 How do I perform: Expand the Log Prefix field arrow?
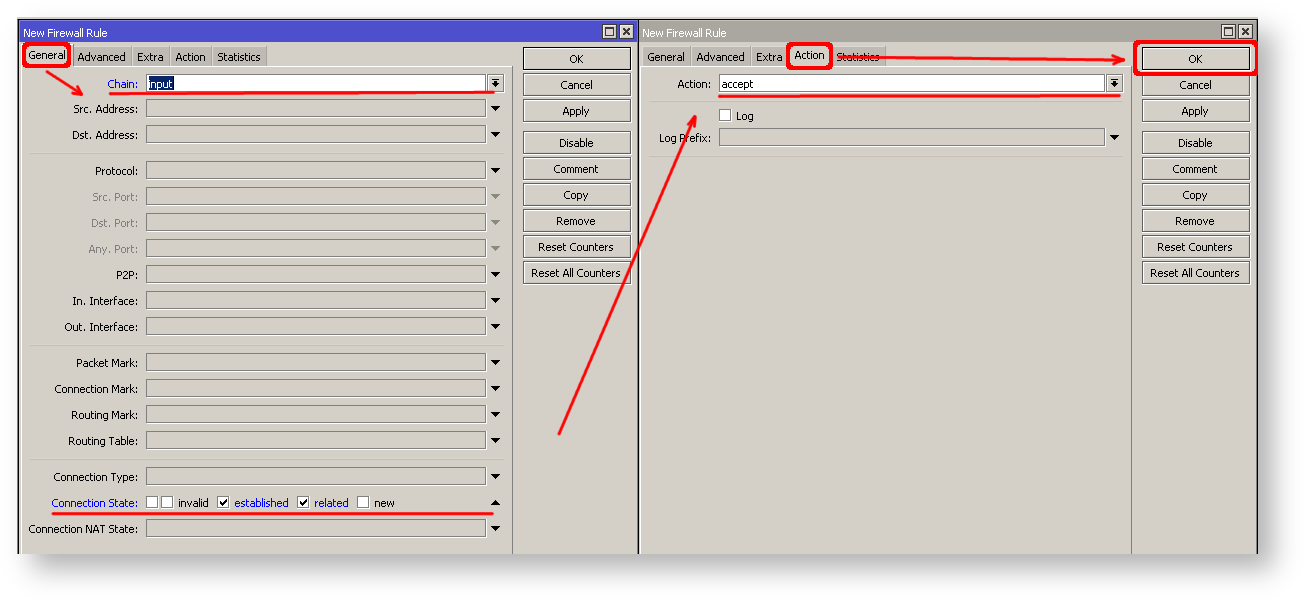(x=1114, y=137)
